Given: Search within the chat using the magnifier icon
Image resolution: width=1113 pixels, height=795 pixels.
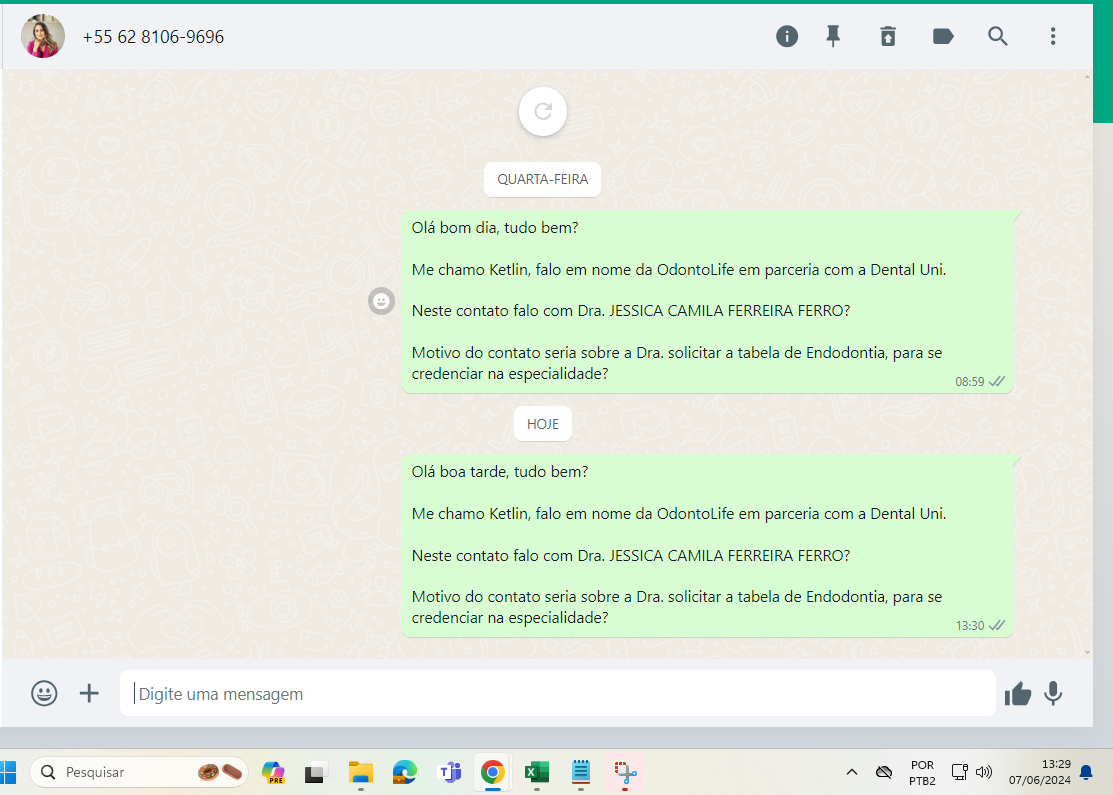Looking at the screenshot, I should pos(997,36).
